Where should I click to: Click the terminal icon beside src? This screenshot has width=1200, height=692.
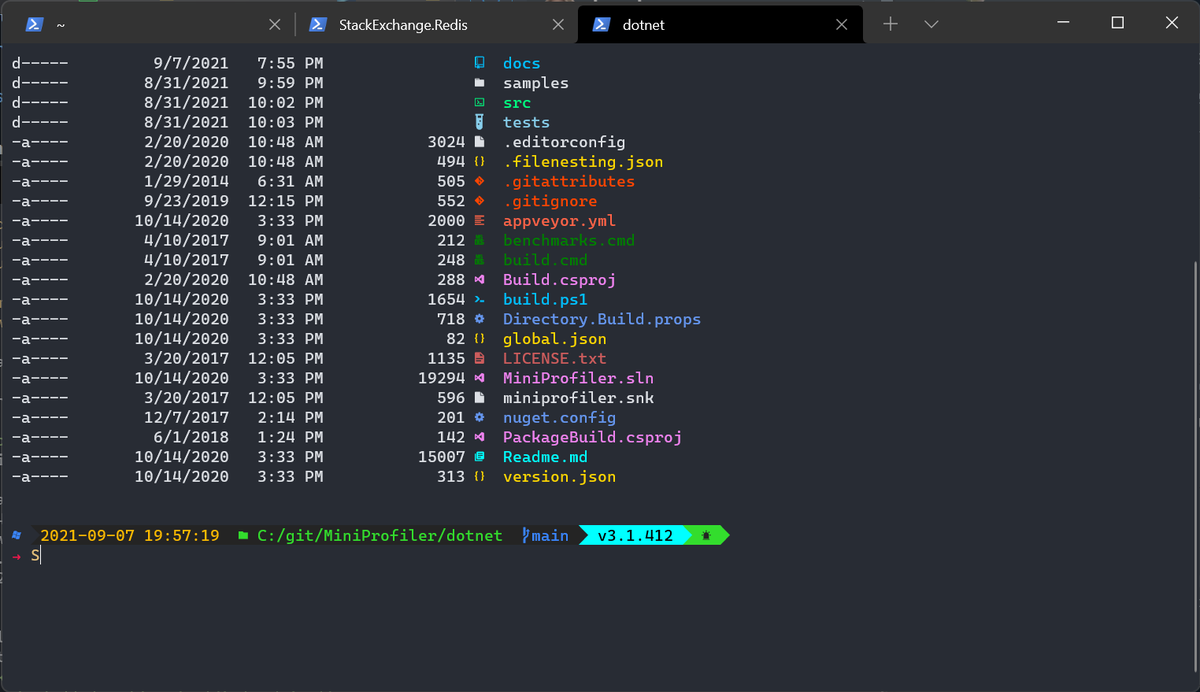[x=479, y=103]
